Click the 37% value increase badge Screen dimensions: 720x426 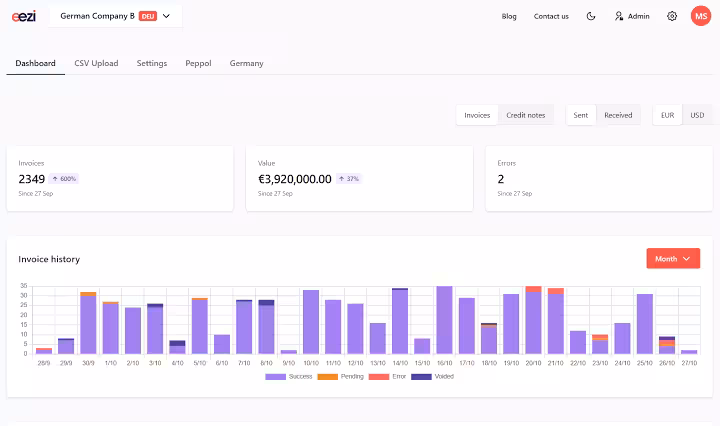coord(349,179)
